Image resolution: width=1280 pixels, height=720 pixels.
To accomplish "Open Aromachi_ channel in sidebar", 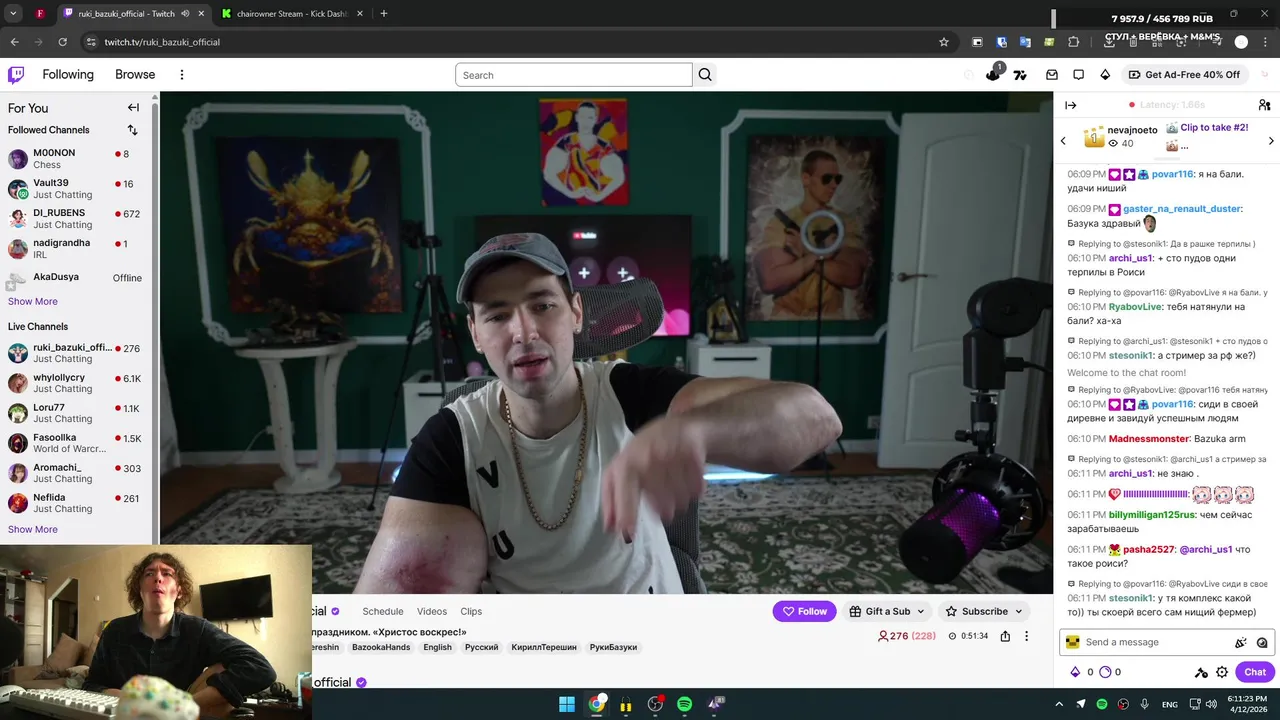I will pos(76,473).
